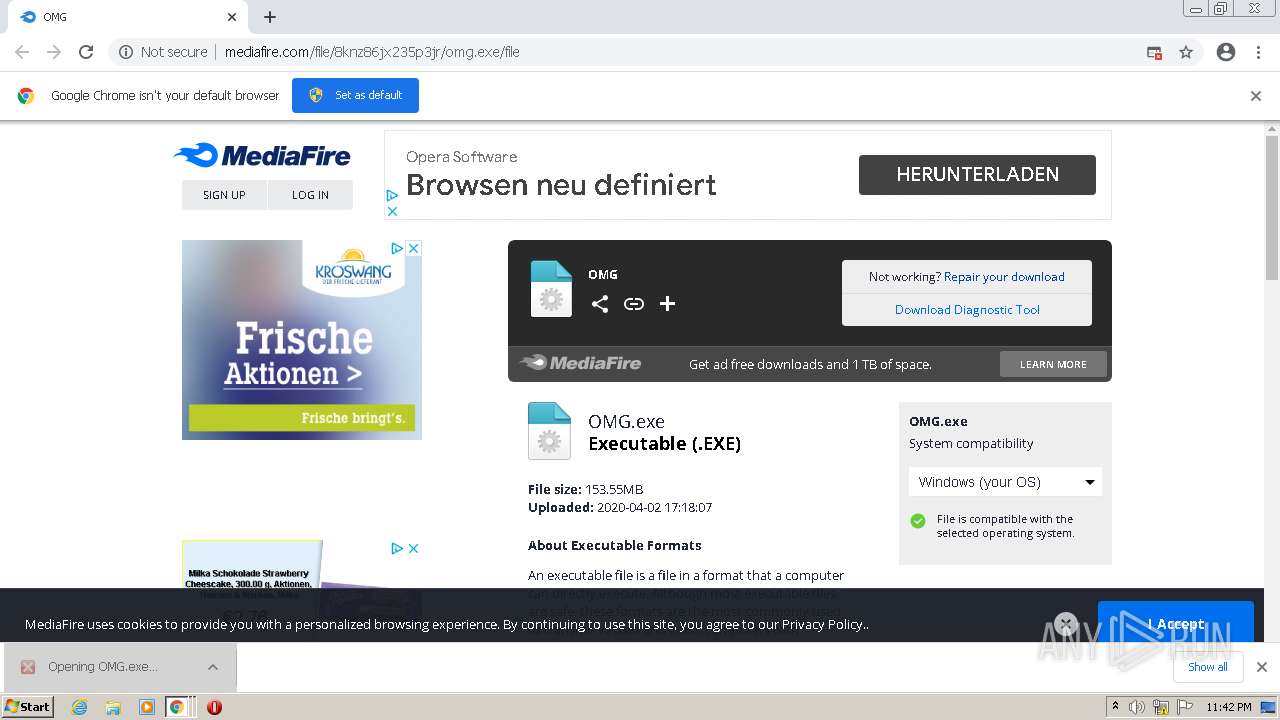Reload the page with refresh icon
This screenshot has height=720, width=1280.
point(86,52)
